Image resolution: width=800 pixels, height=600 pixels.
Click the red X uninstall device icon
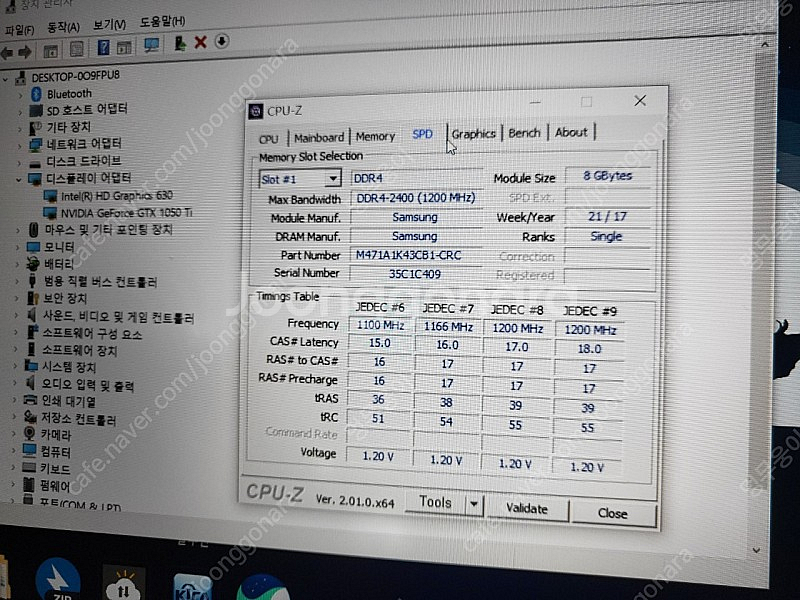201,42
